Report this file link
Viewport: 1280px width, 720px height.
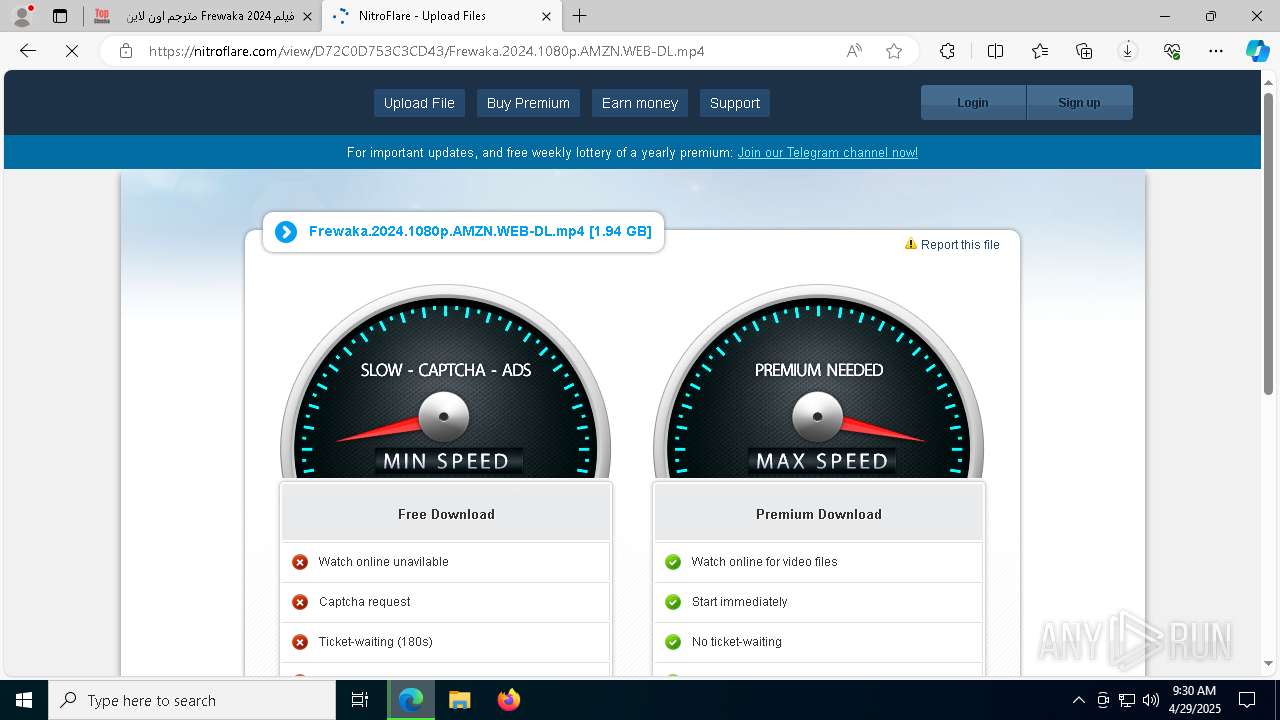[952, 244]
